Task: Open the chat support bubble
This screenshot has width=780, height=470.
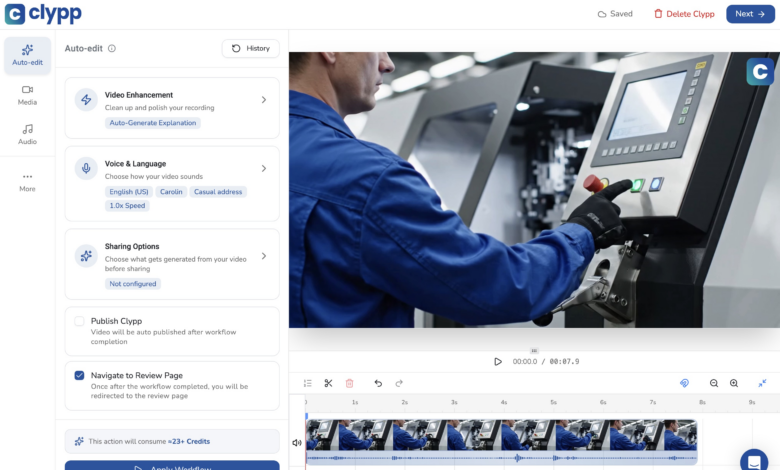Action: coord(755,461)
